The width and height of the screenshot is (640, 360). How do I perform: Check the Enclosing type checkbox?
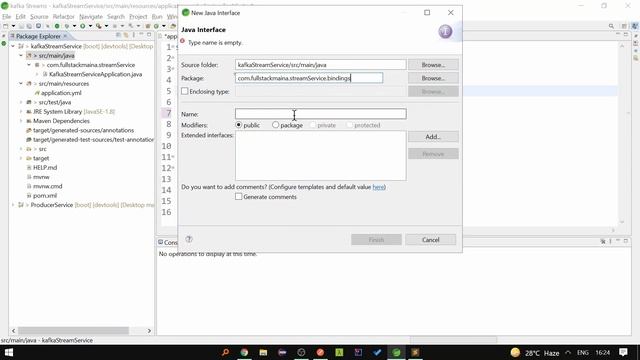[x=185, y=91]
